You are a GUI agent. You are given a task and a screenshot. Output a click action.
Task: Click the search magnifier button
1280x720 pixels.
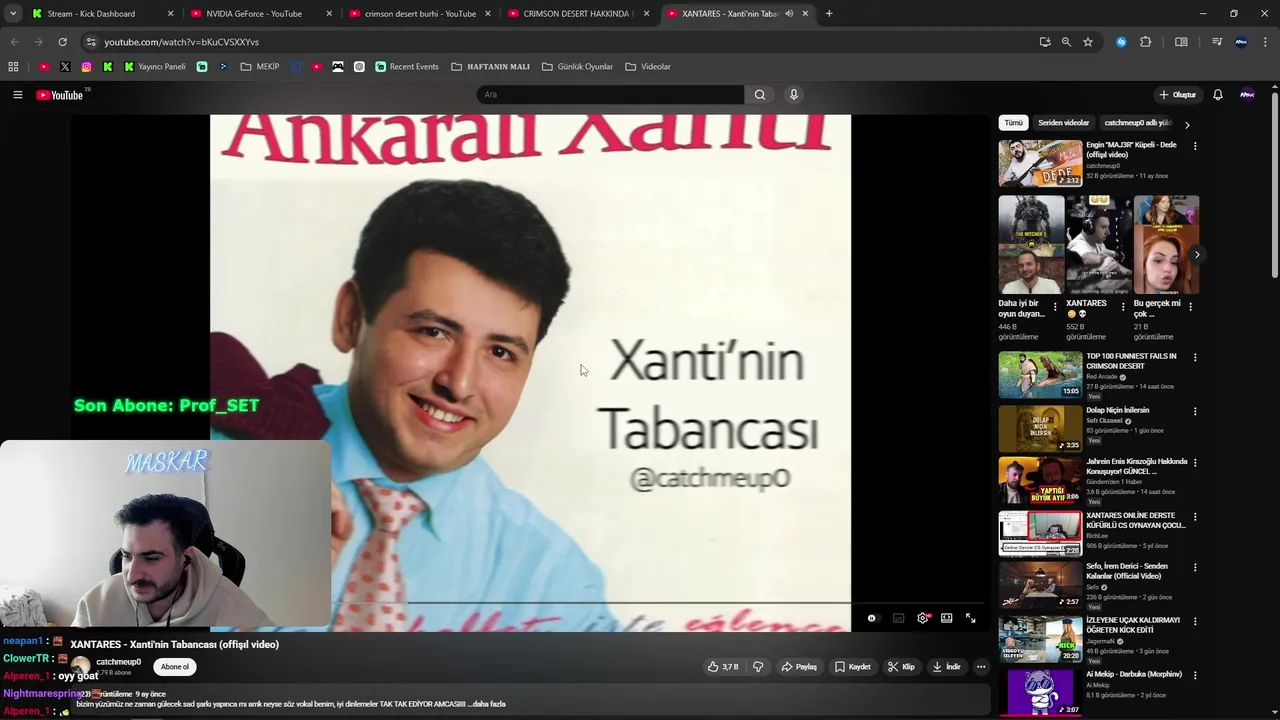point(760,95)
